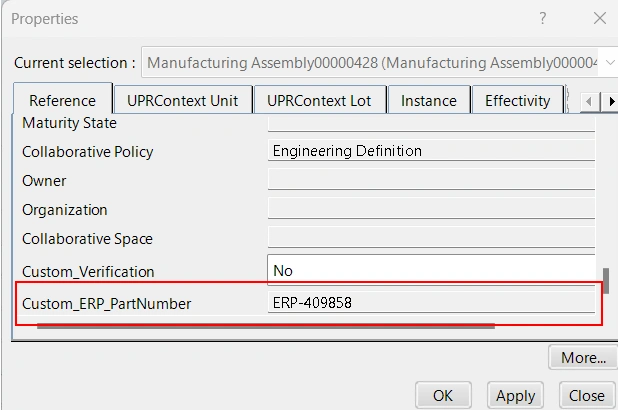
Task: Show the Effectivity tab
Action: pyautogui.click(x=517, y=101)
